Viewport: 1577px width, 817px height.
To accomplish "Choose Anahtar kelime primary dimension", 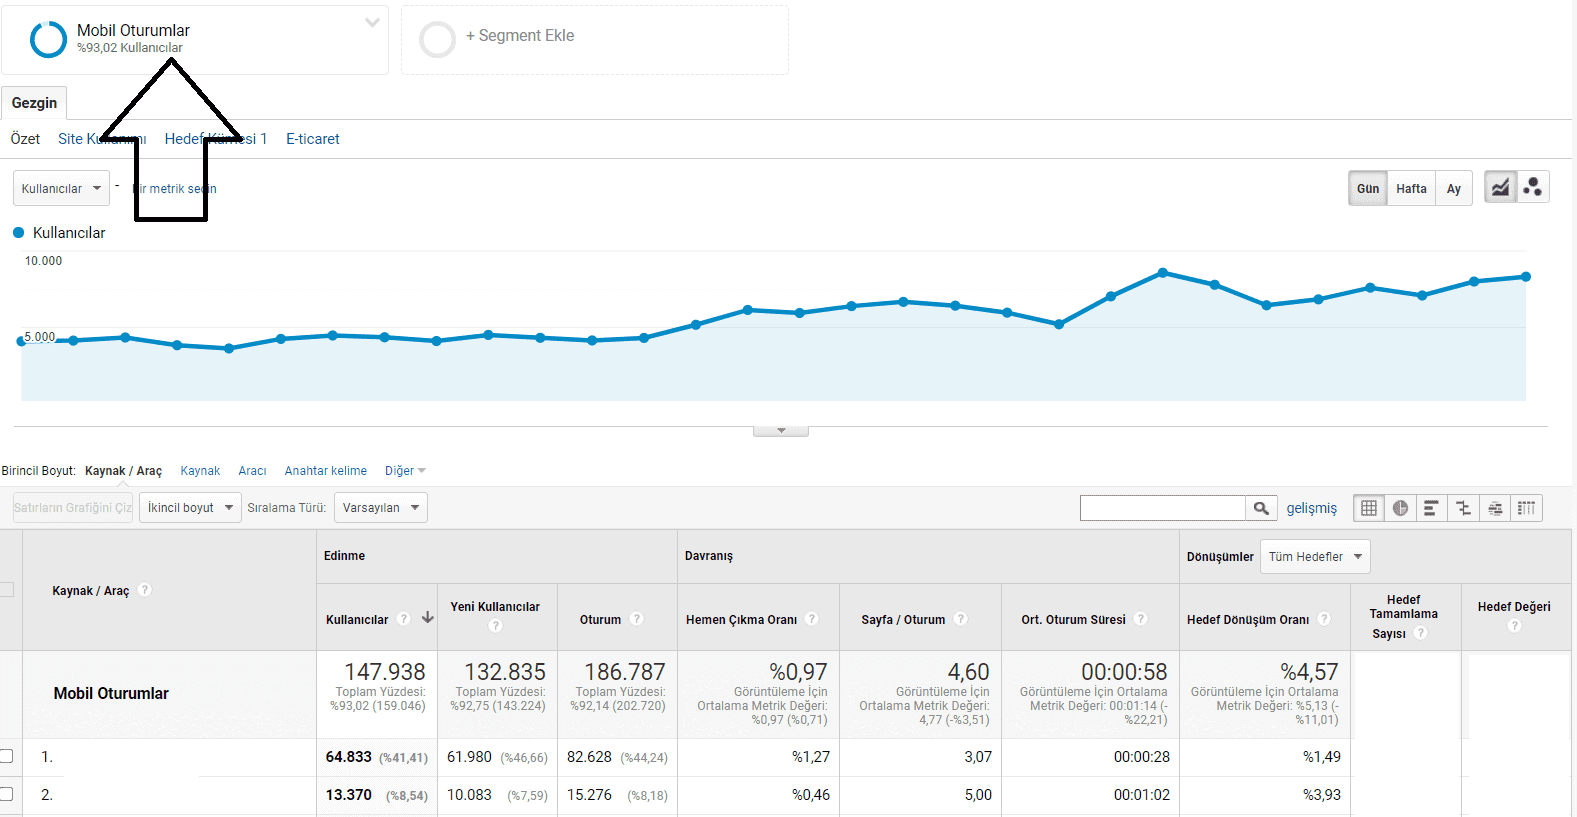I will click(325, 471).
